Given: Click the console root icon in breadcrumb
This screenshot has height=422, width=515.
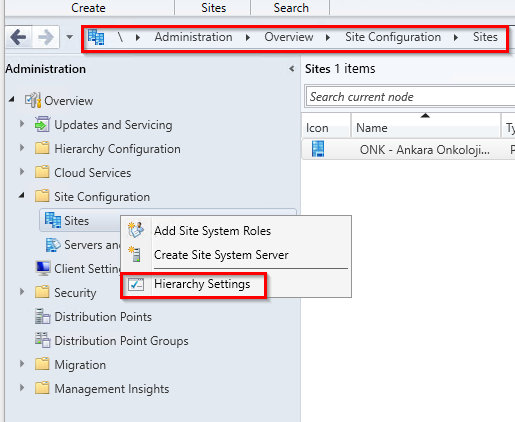Looking at the screenshot, I should pos(96,37).
